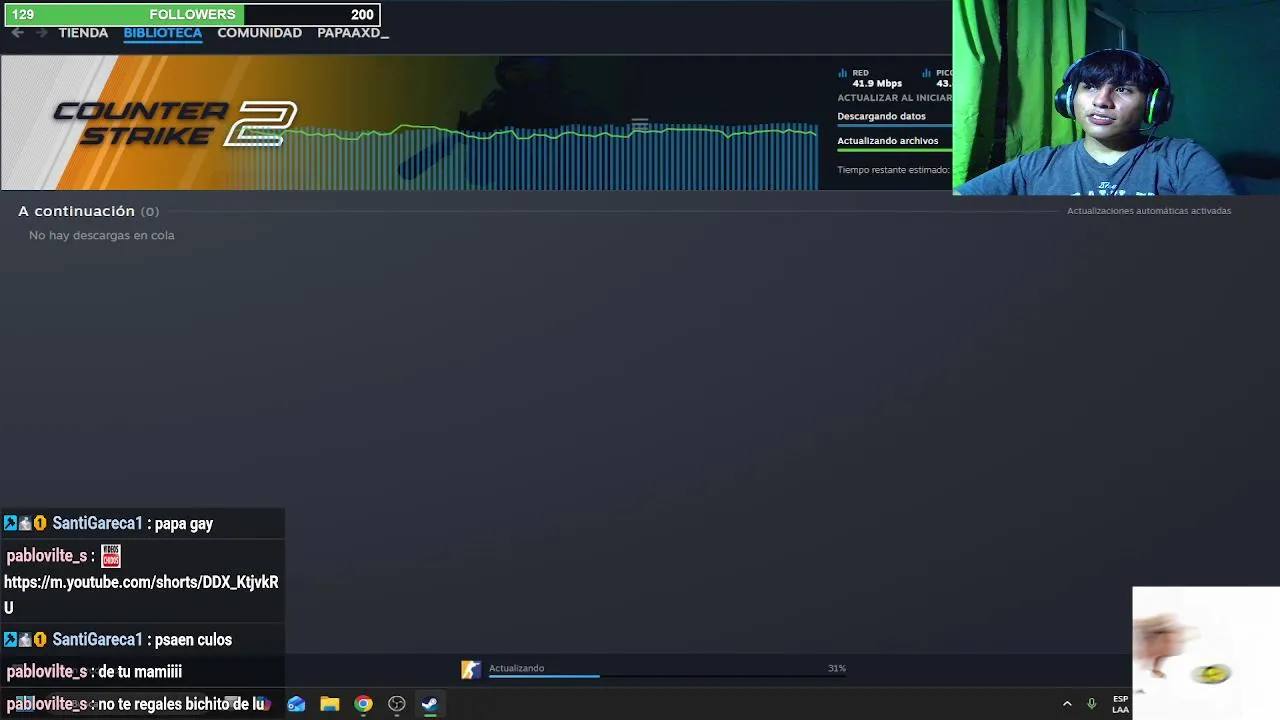Click the microphone icon in the system tray
Viewport: 1280px width, 720px height.
point(1092,704)
